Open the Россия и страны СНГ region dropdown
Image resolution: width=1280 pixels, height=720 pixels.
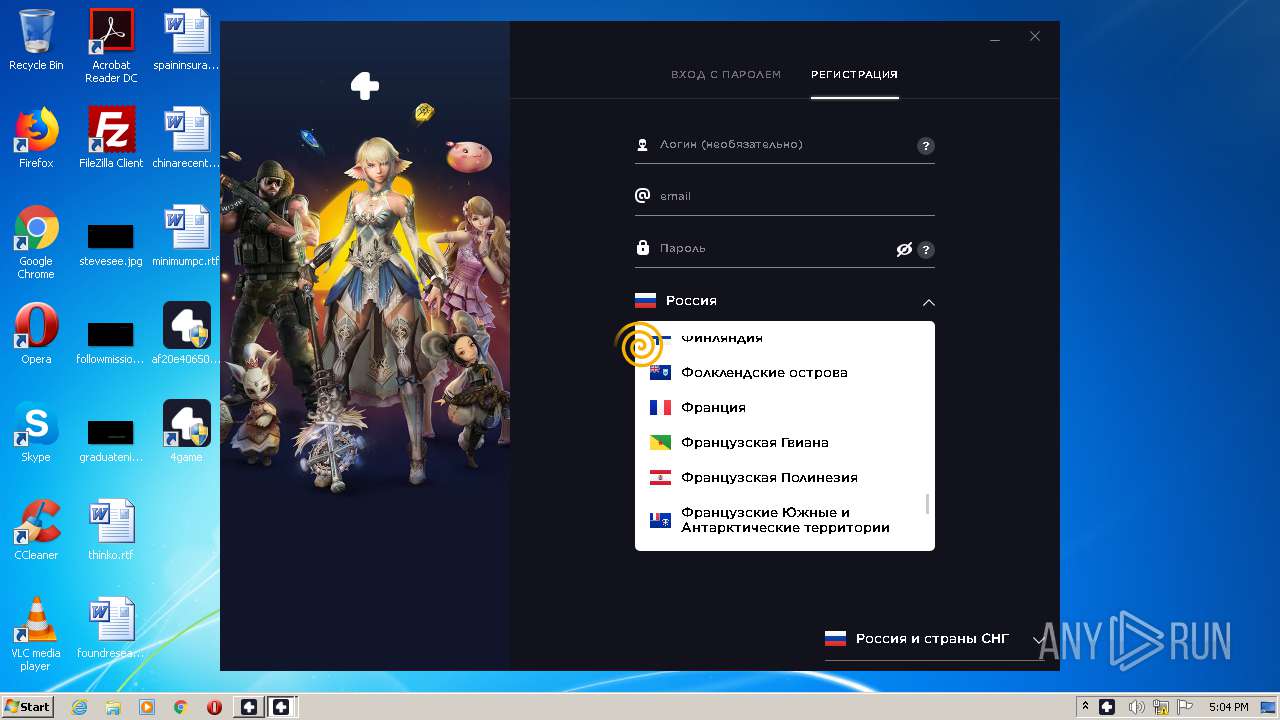tap(934, 639)
